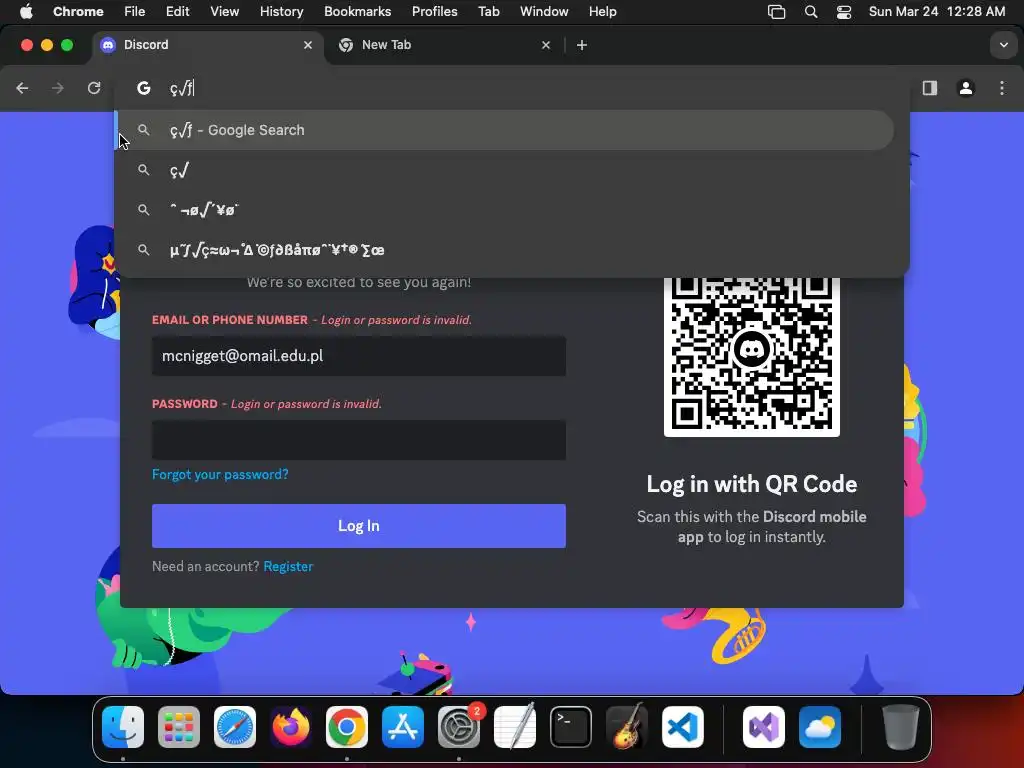This screenshot has height=768, width=1024.
Task: Open the Profiles menu
Action: pos(434,12)
